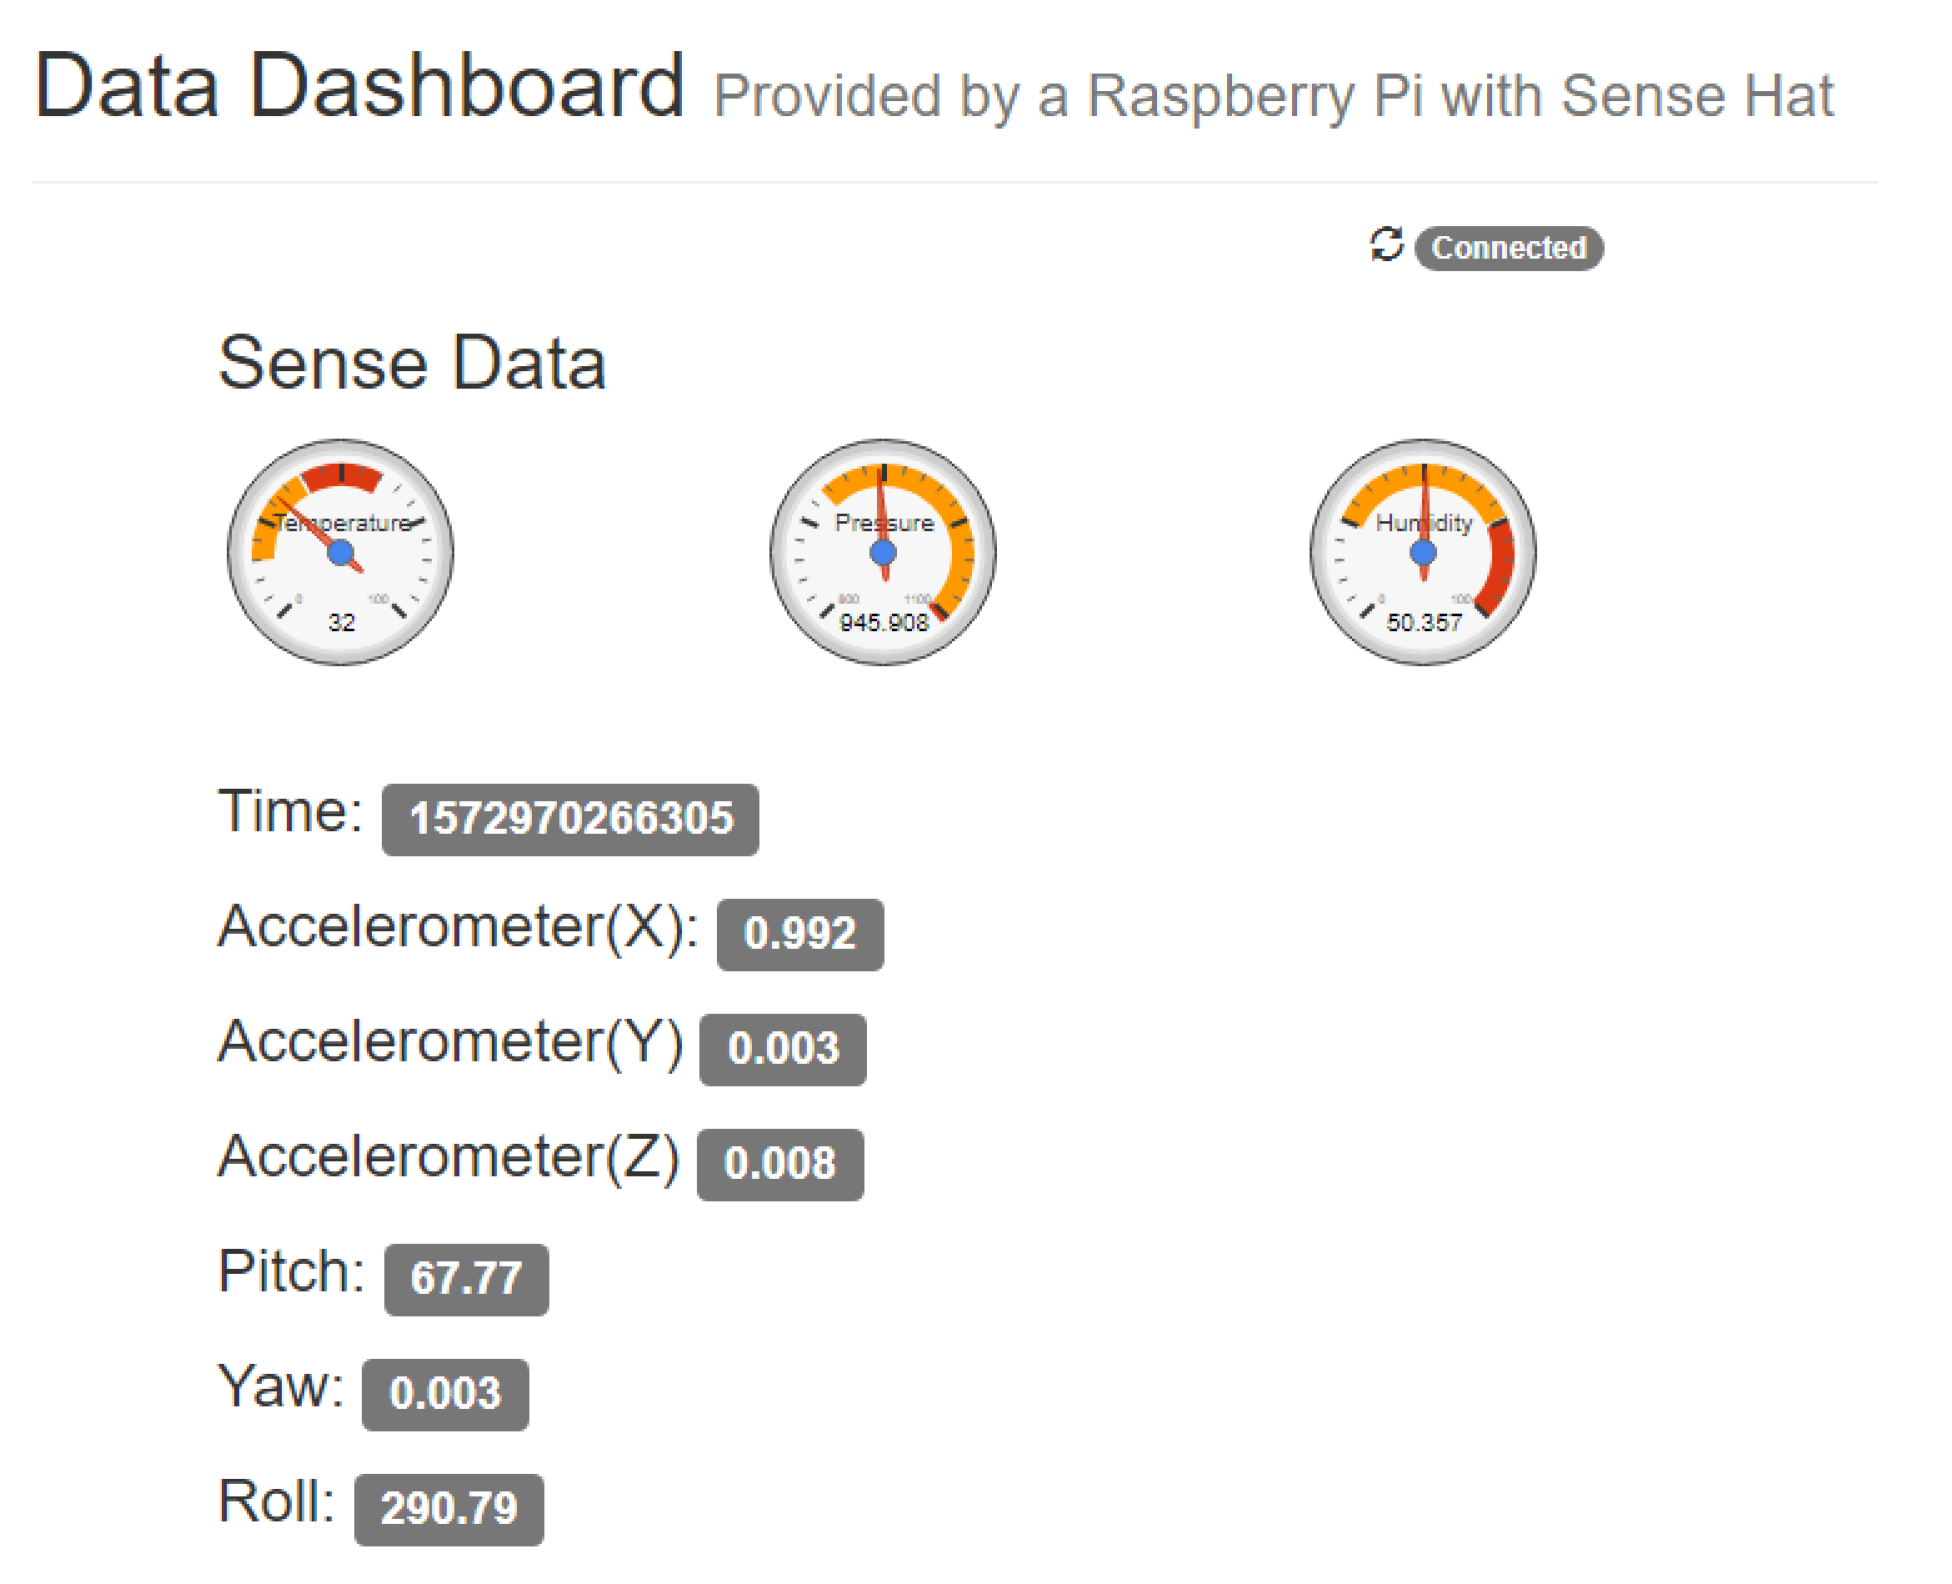1952x1584 pixels.
Task: Click the Accelerometer(Y) value badge
Action: coord(783,1049)
